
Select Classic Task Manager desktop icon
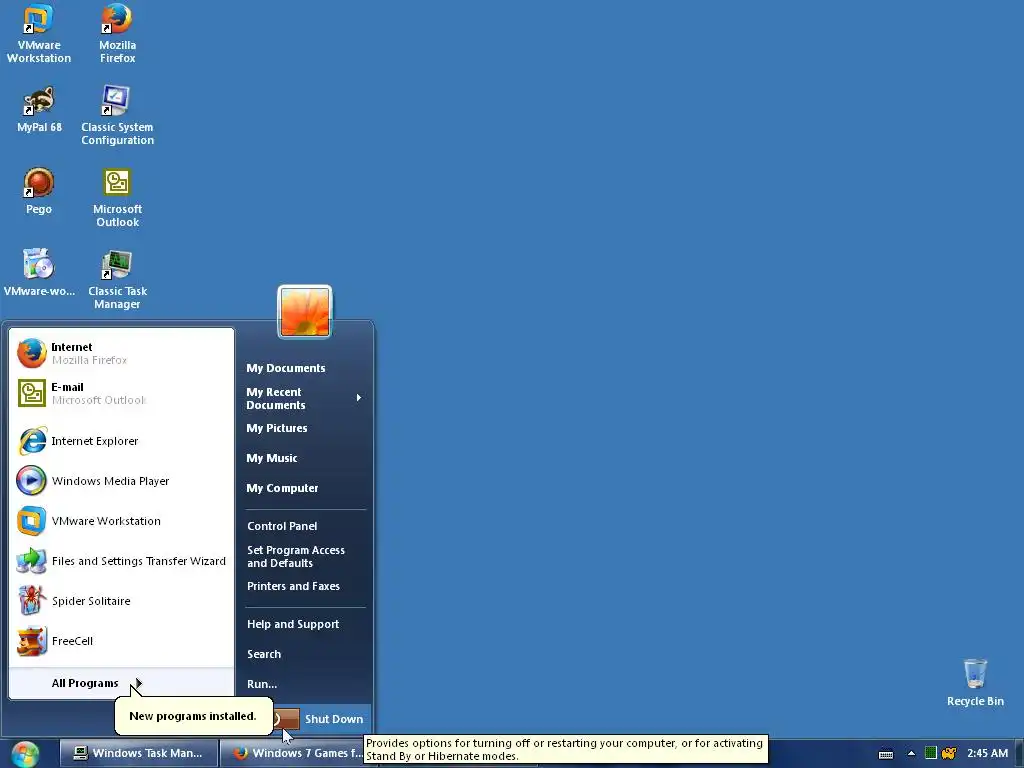117,280
